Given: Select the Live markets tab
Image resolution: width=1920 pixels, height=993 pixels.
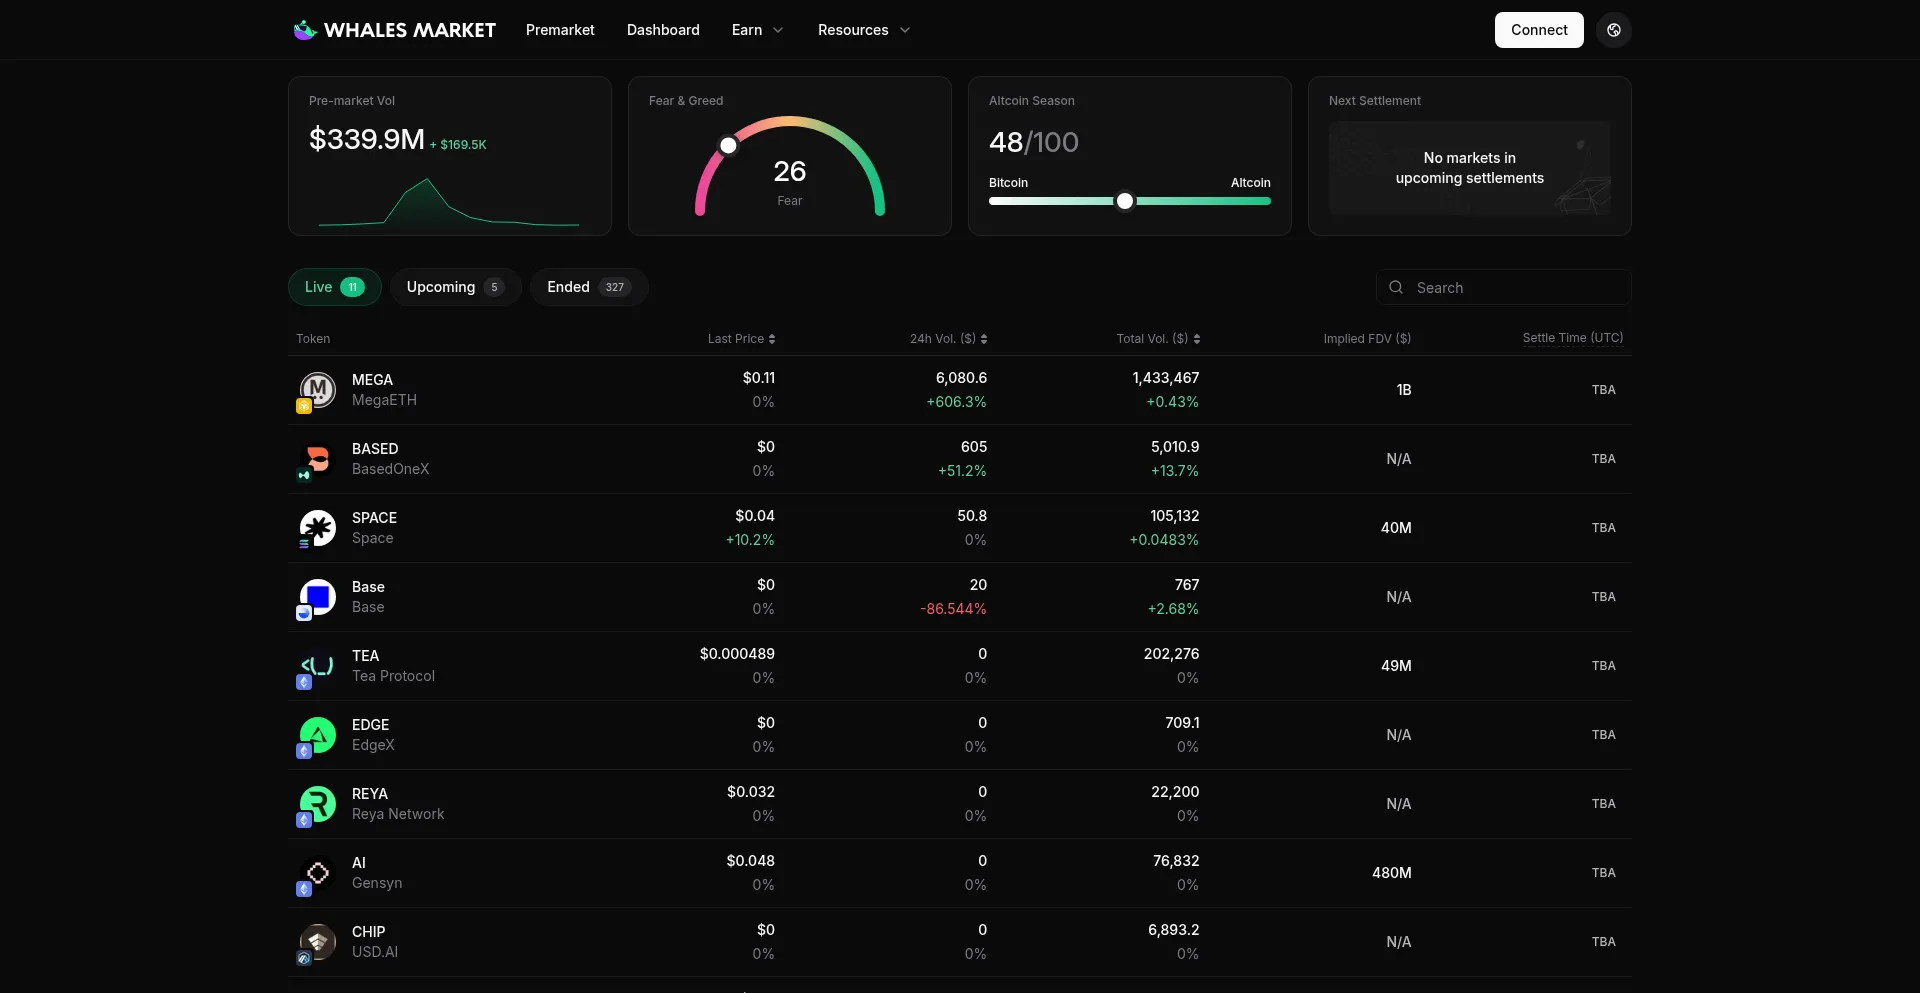Looking at the screenshot, I should coord(334,287).
